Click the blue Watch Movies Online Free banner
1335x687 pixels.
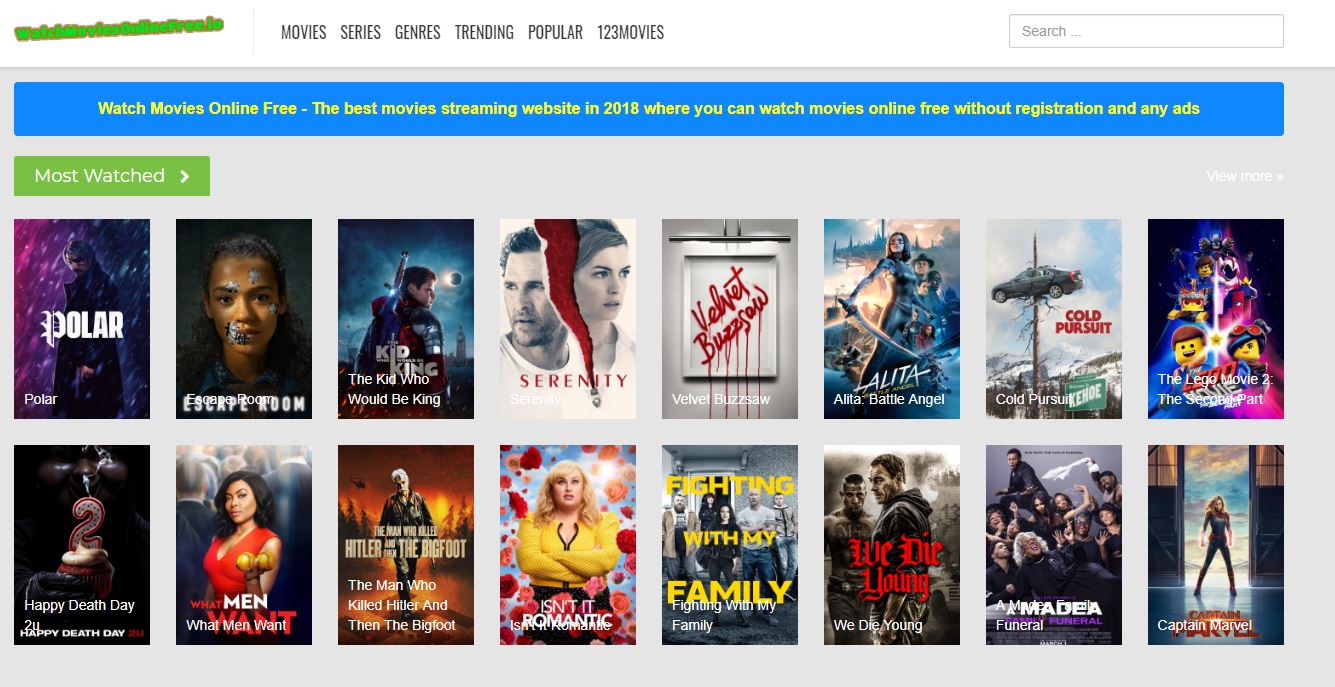coord(648,109)
